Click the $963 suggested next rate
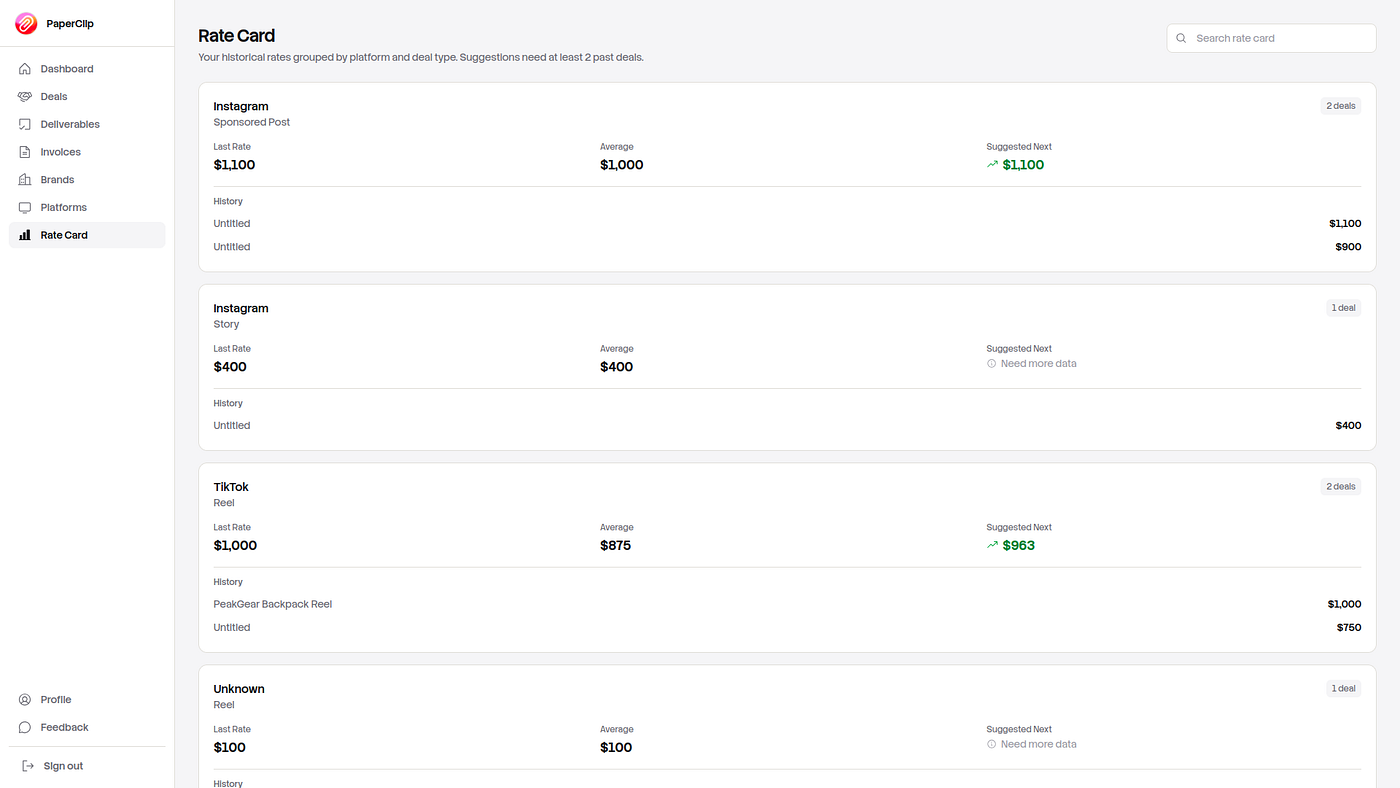The height and width of the screenshot is (788, 1400). tap(1019, 546)
